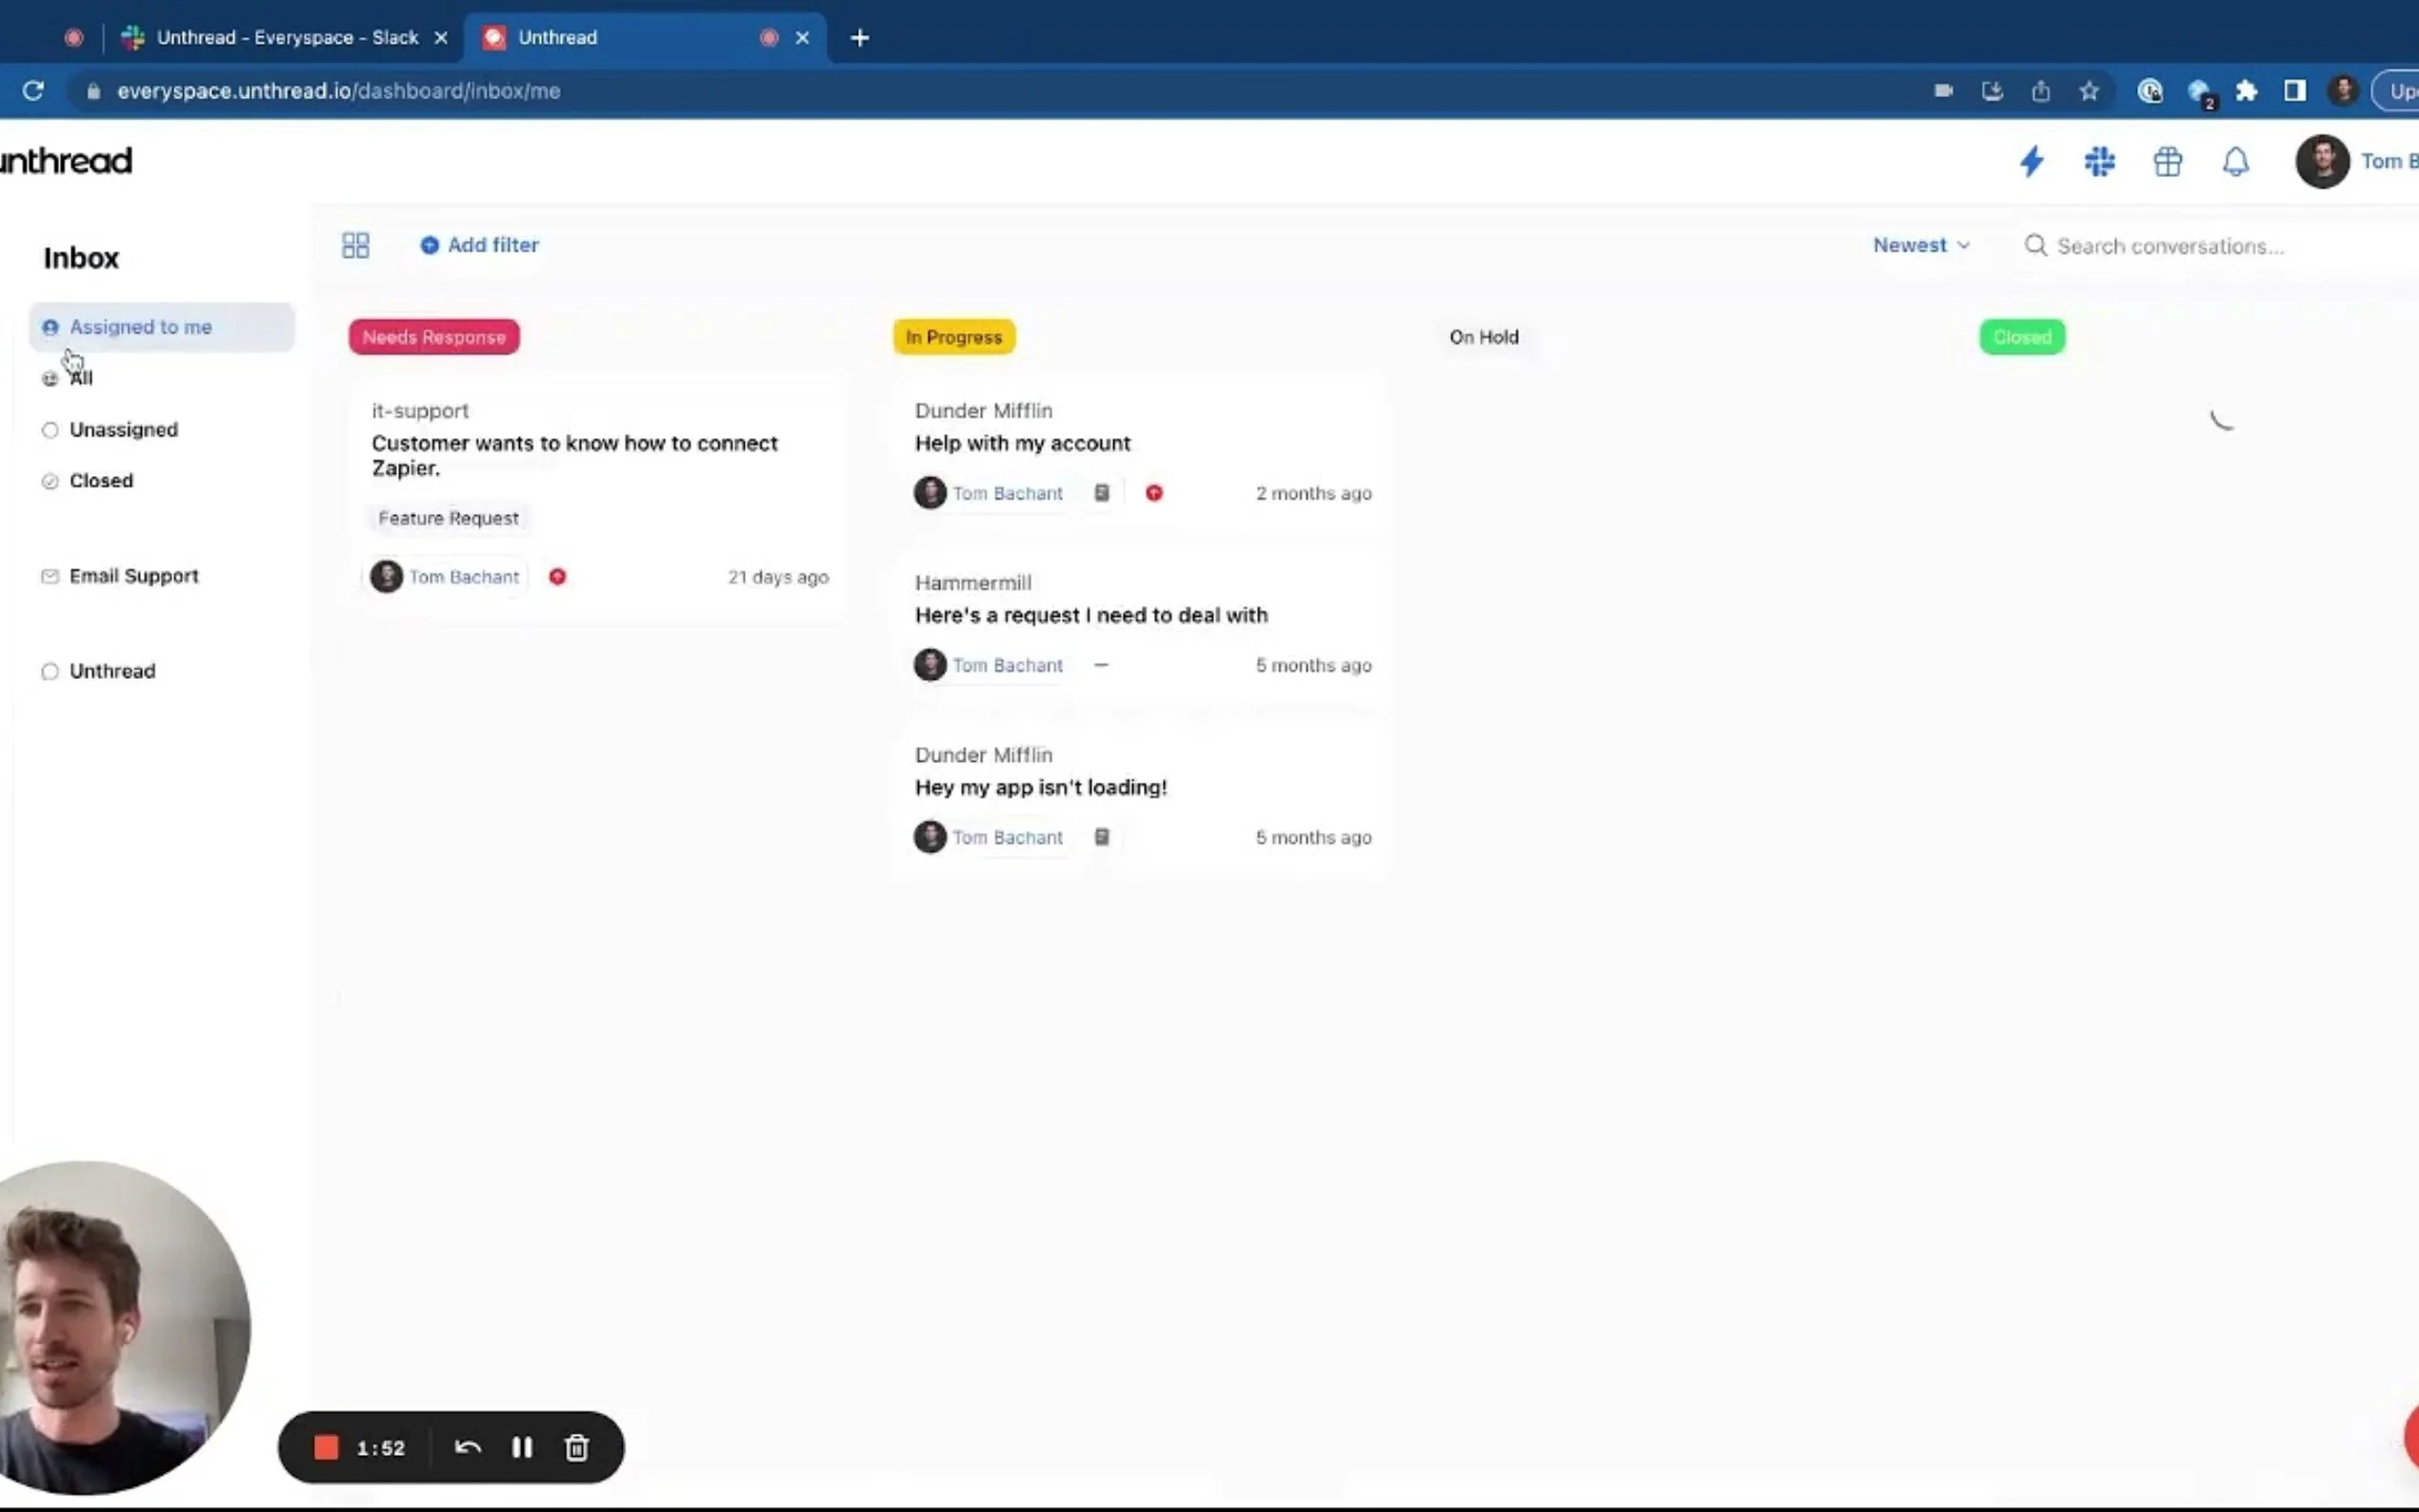Click notes icon on 'Help with my account' card
This screenshot has height=1512, width=2419.
tap(1101, 493)
